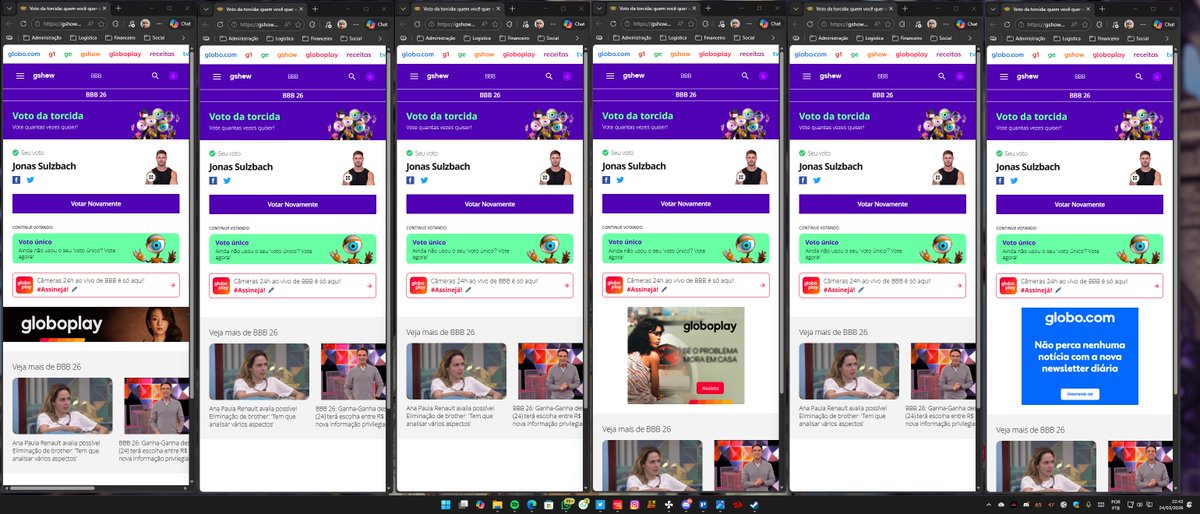Click Inscreva-se in globo.com newsletter ad
Image resolution: width=1200 pixels, height=514 pixels.
[1080, 393]
